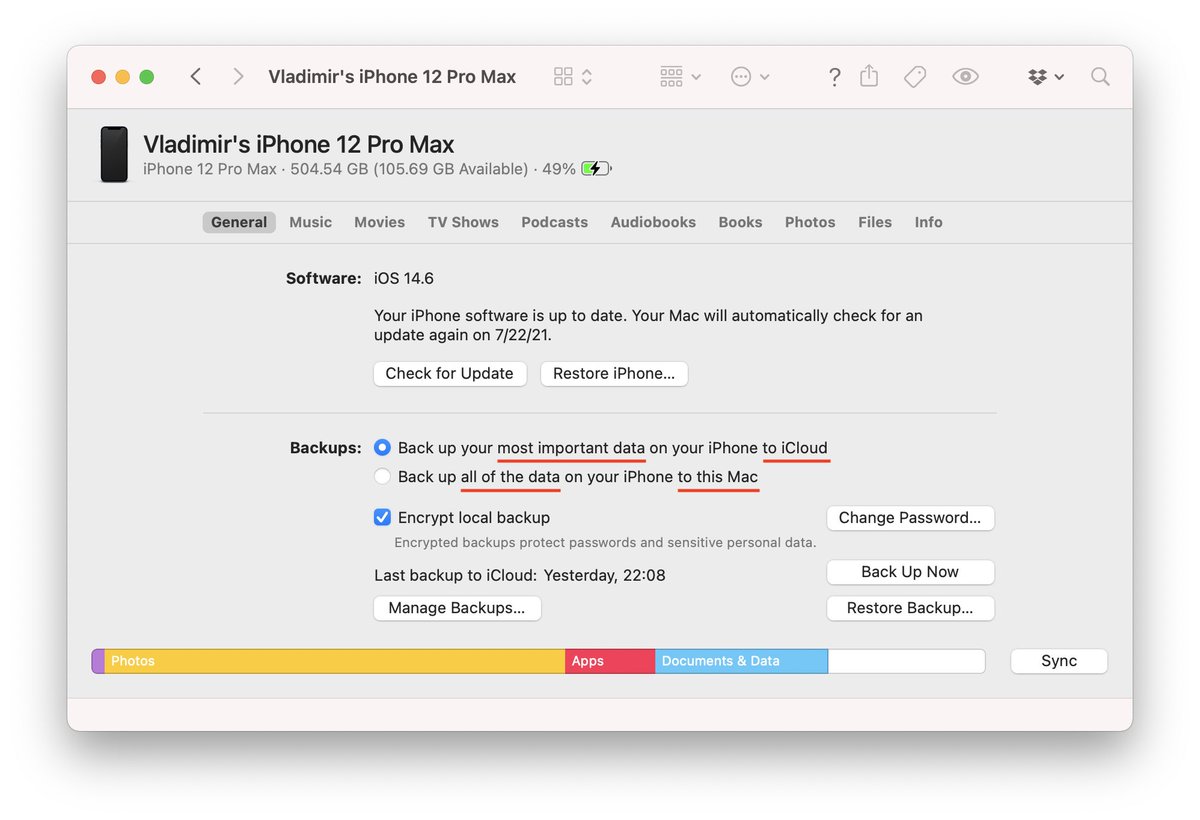Click the green window zoom button

point(147,77)
